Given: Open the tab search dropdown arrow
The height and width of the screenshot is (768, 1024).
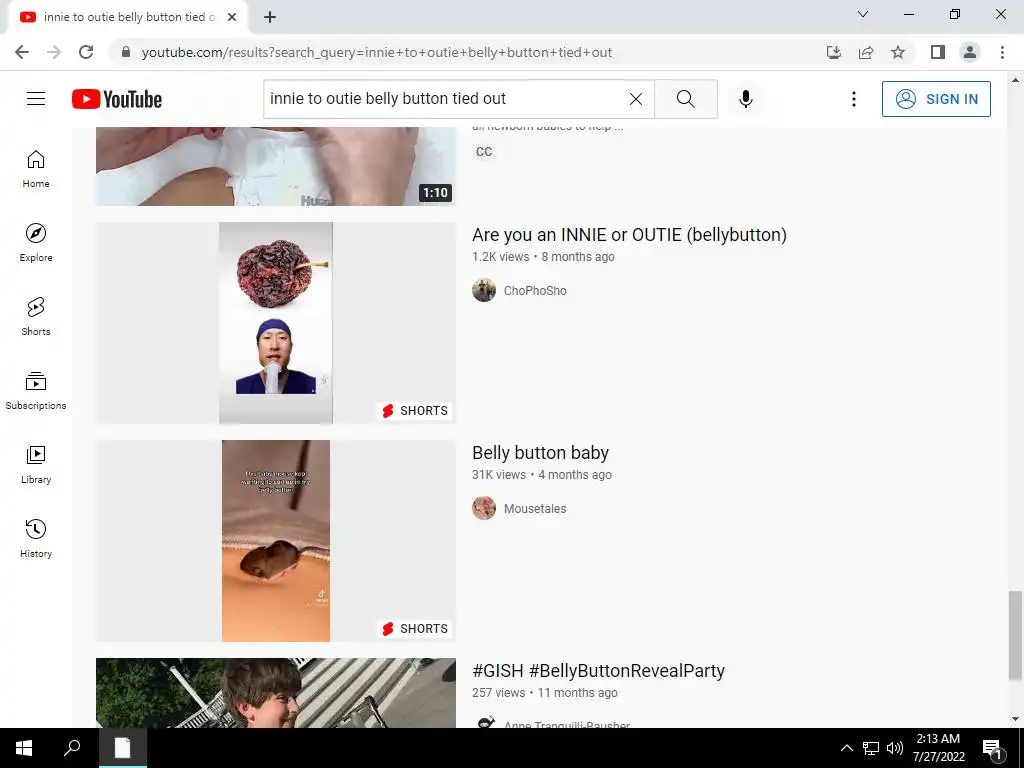Looking at the screenshot, I should click(863, 14).
